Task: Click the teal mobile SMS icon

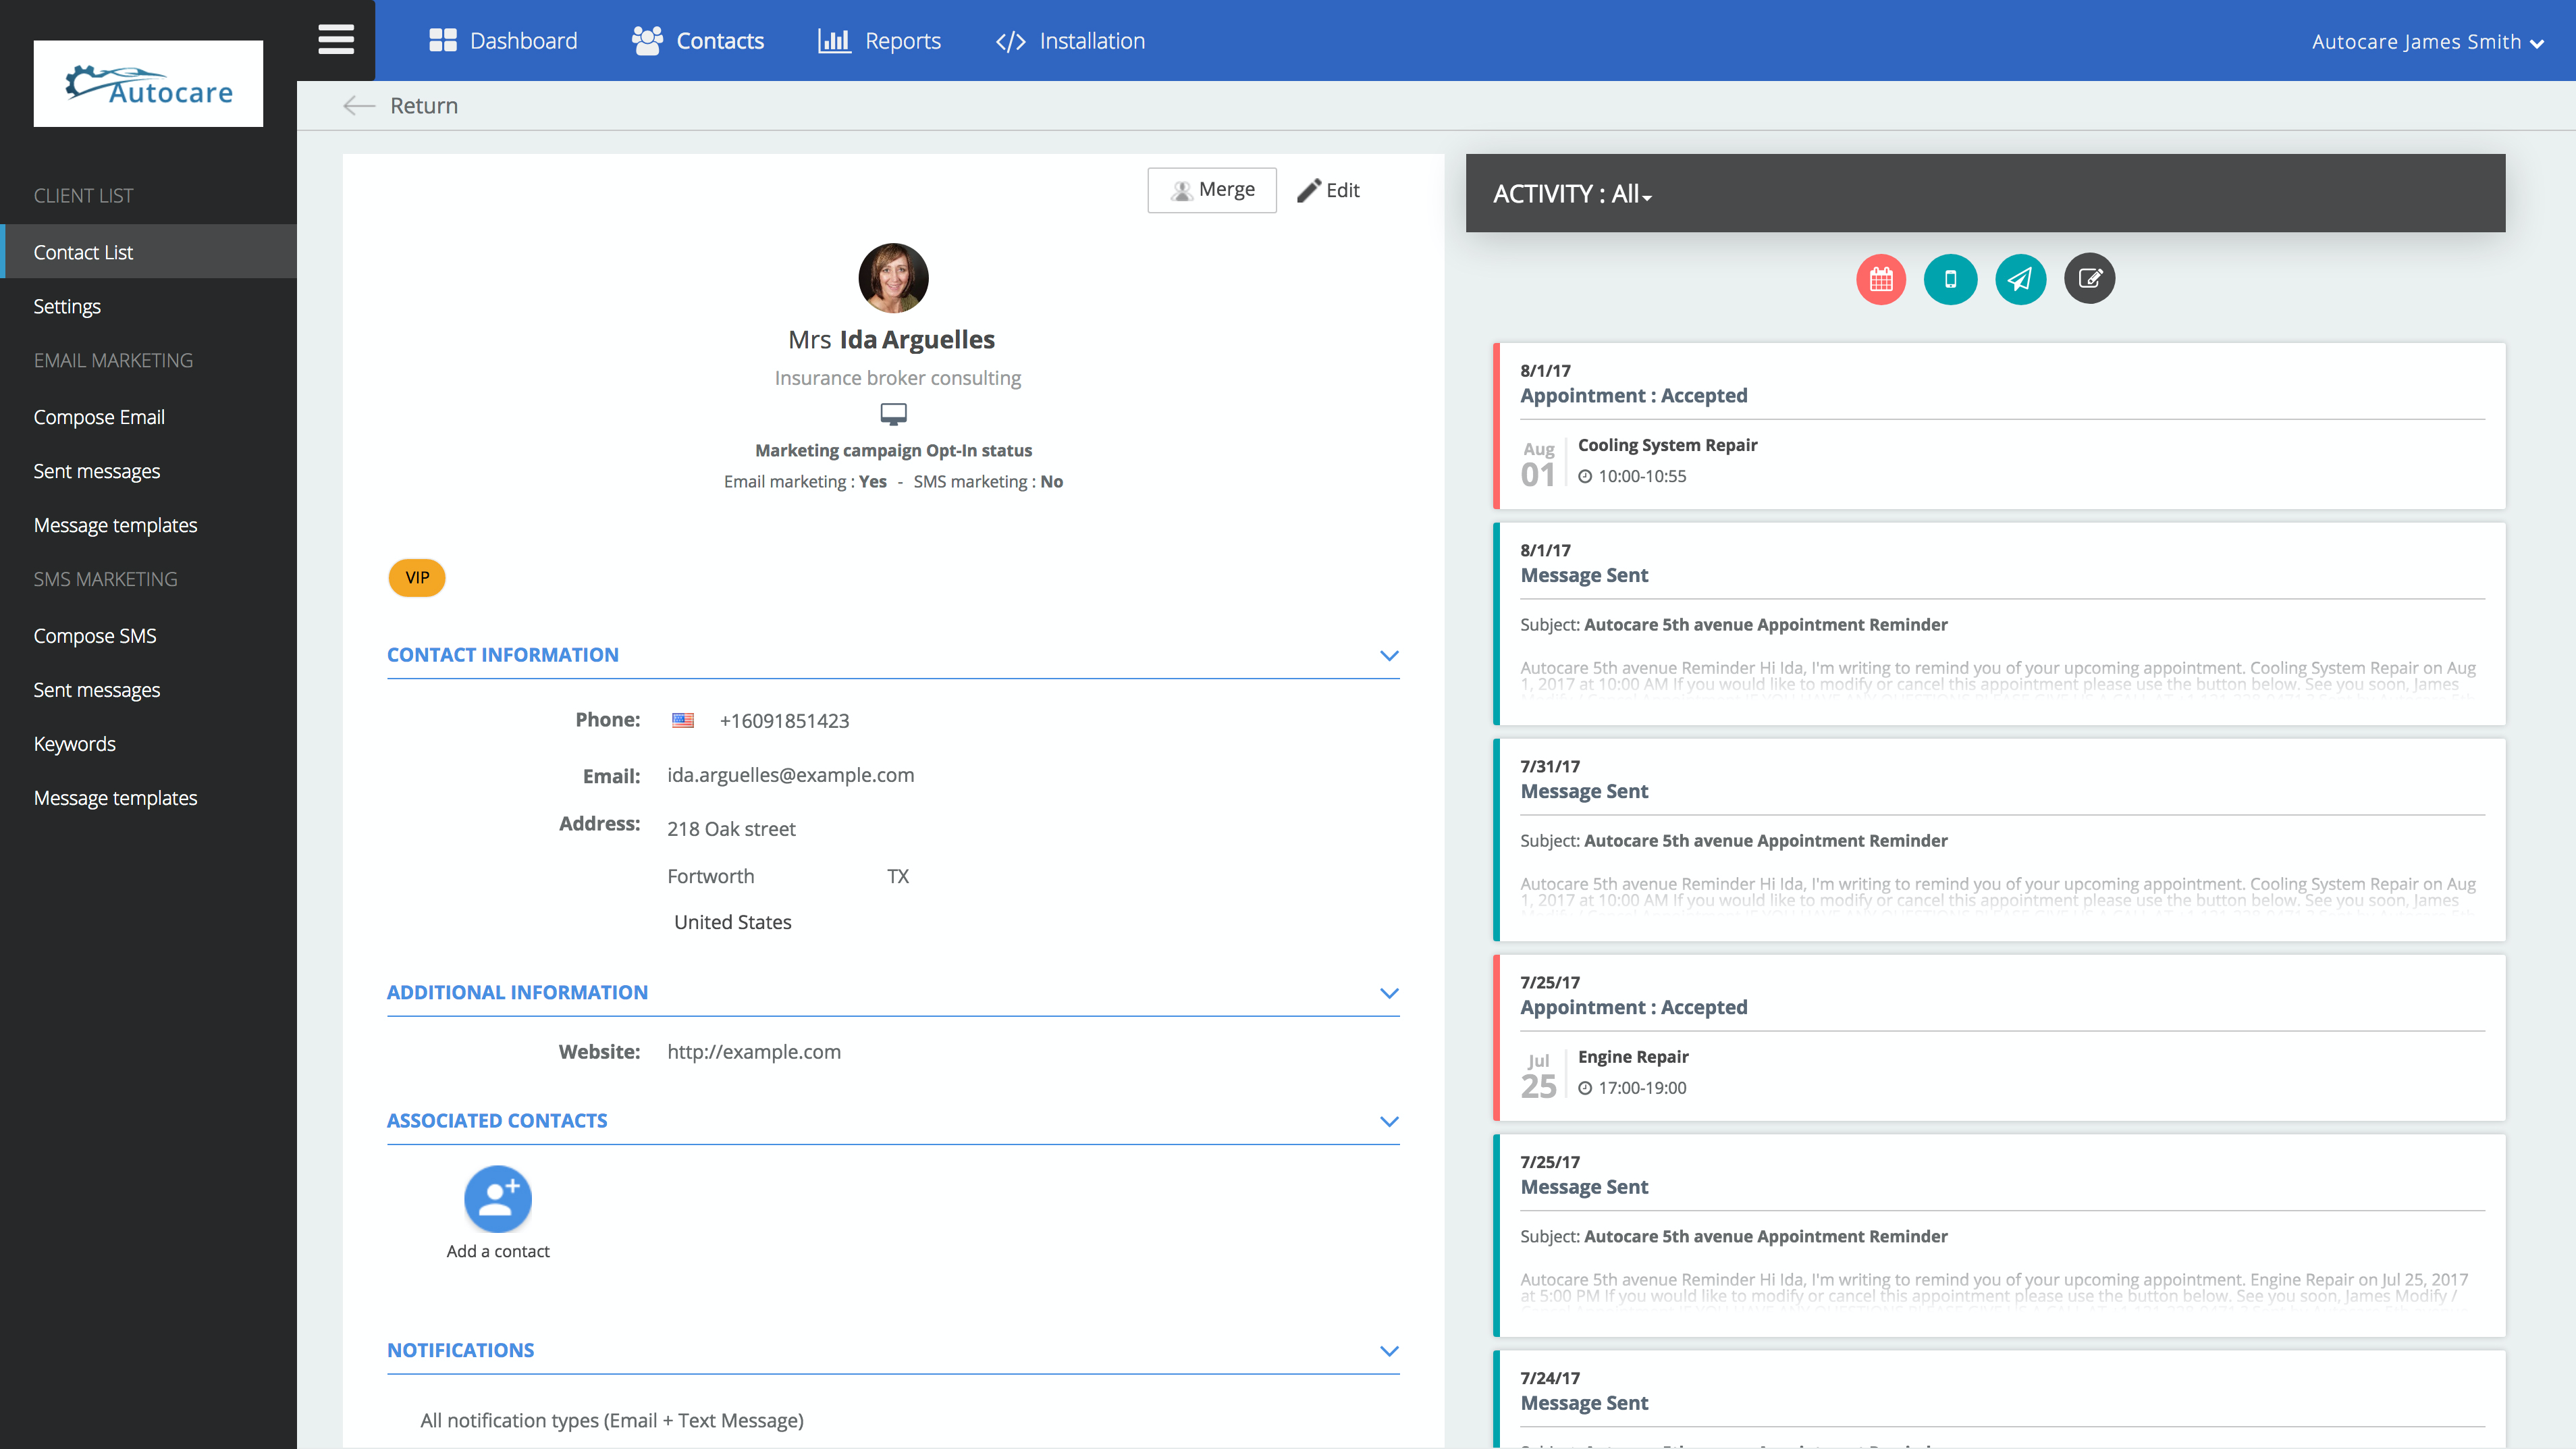Action: pos(1950,279)
